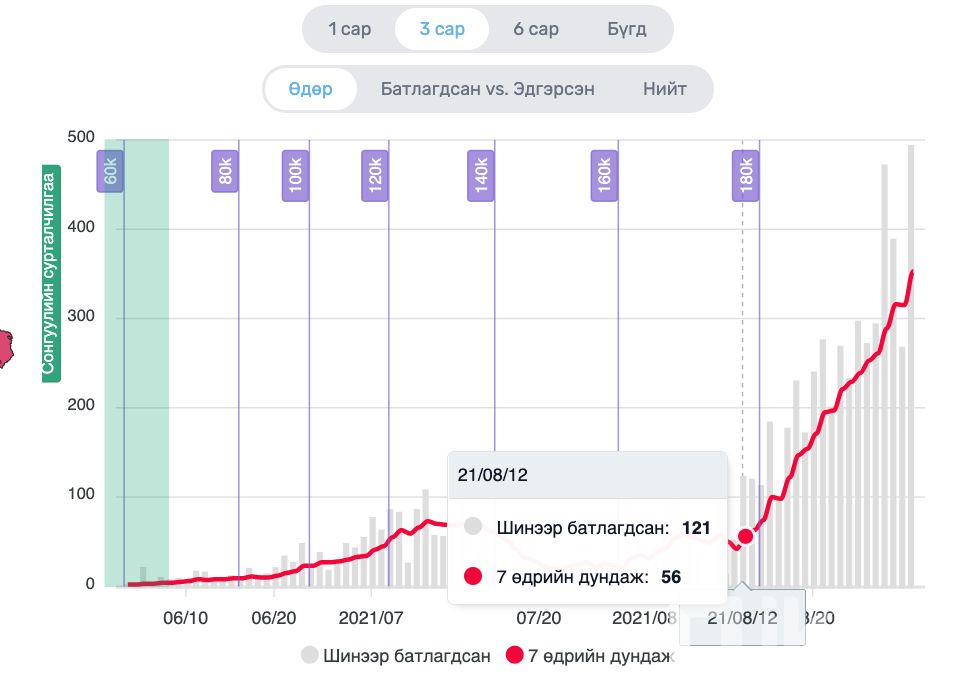The width and height of the screenshot is (975, 681).
Task: Click the 160k milestone marker
Action: tap(603, 171)
